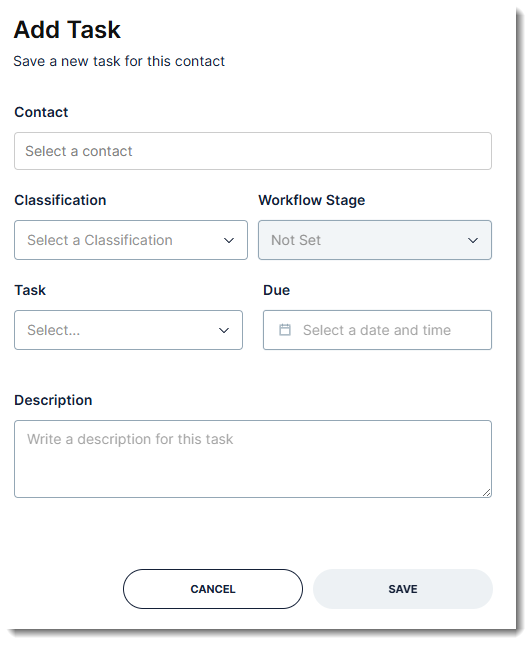Click the SAVE button
Viewport: 532px width, 645px height.
point(403,589)
